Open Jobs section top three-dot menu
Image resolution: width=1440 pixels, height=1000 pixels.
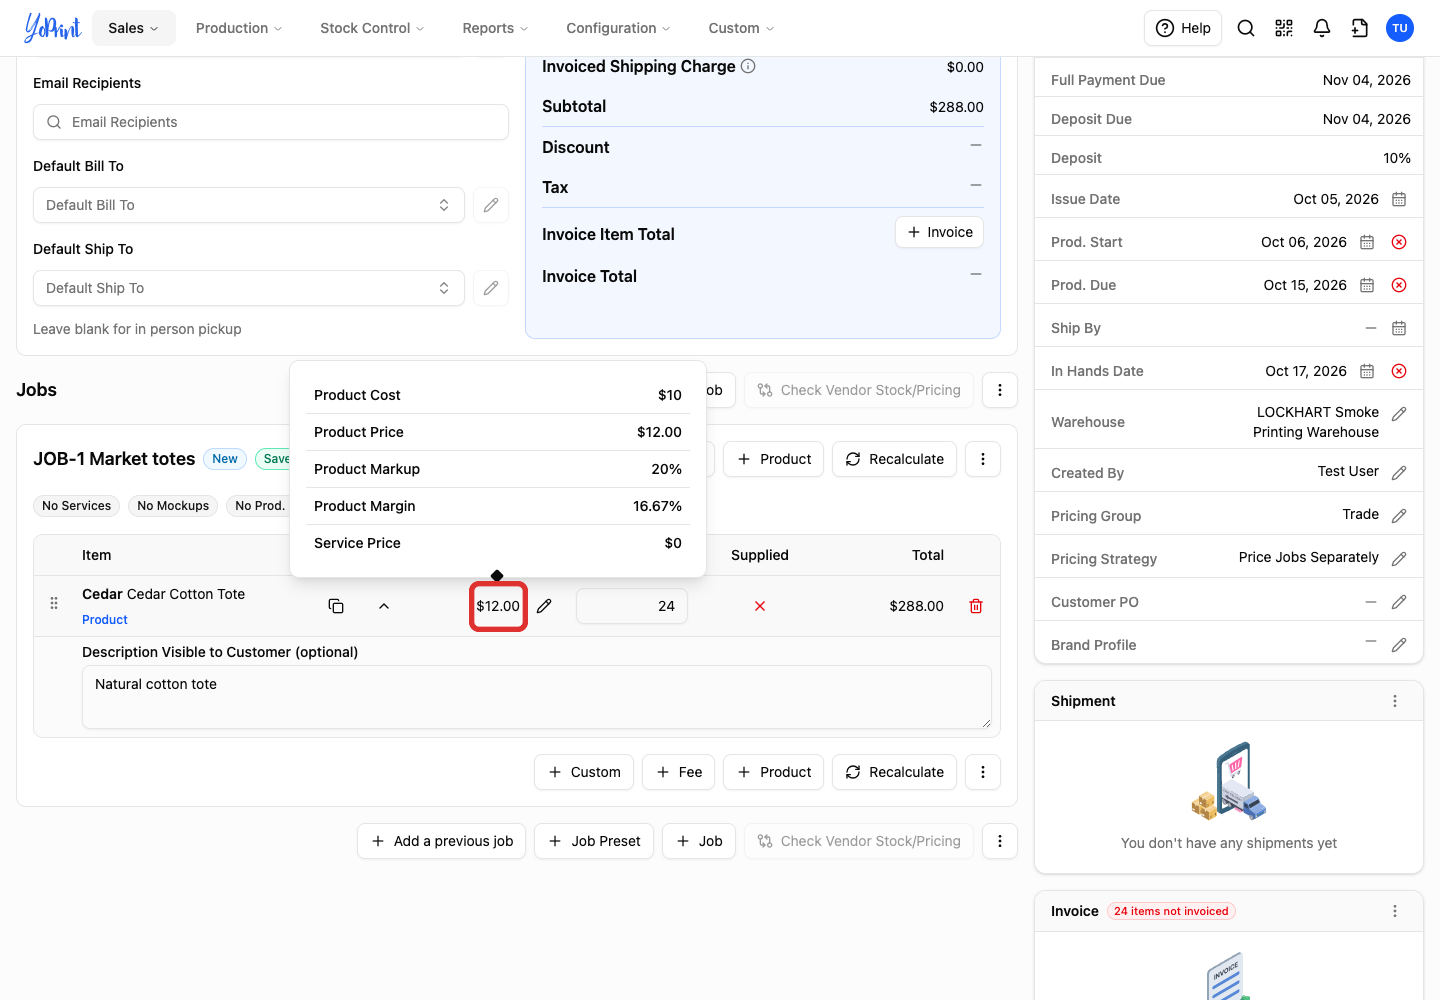(x=1000, y=390)
